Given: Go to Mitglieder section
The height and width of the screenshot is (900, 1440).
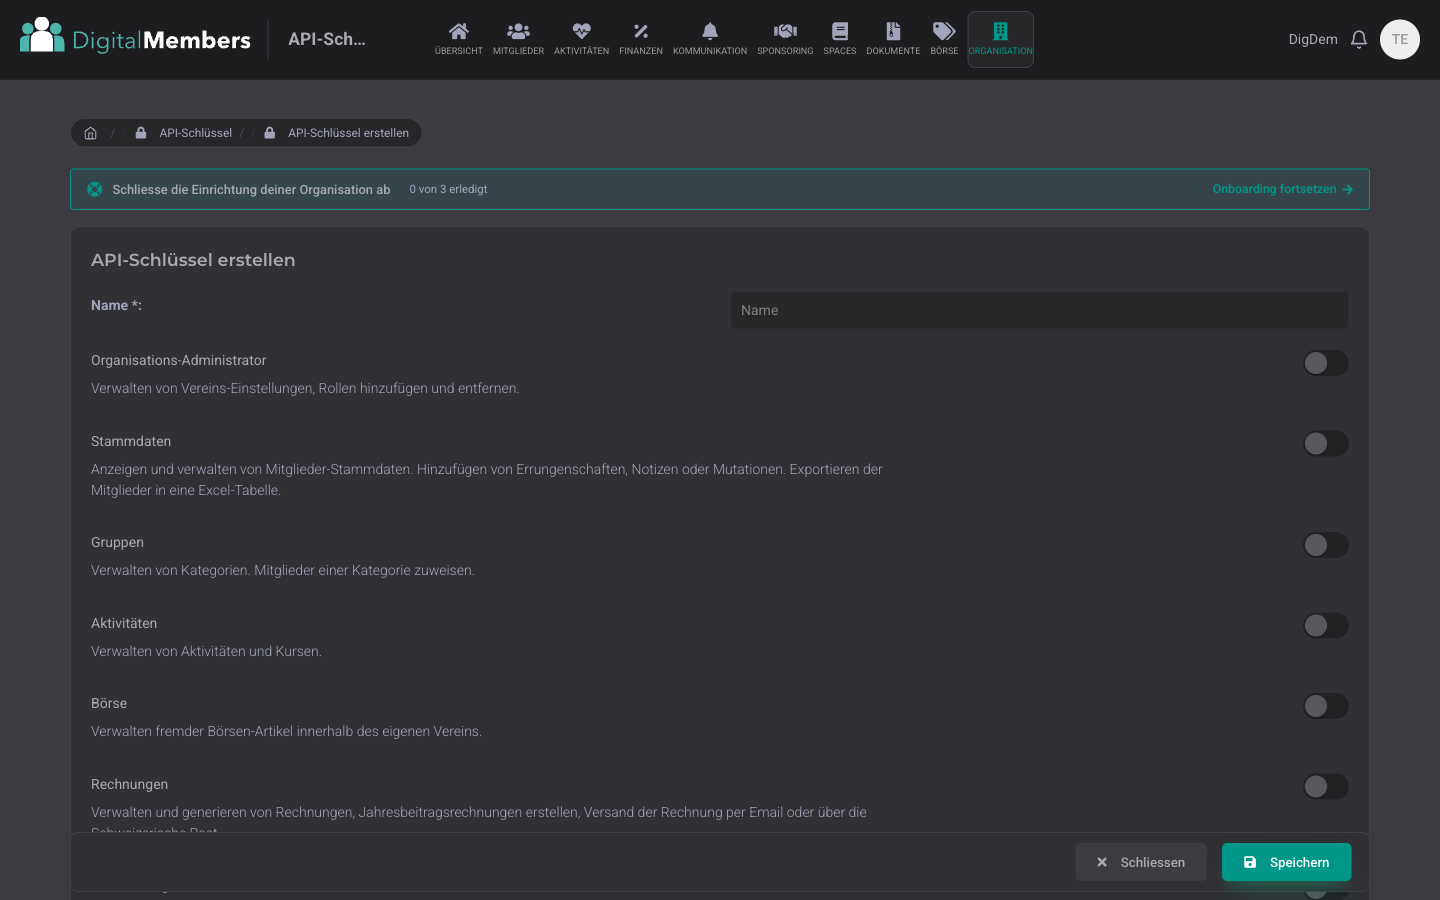Looking at the screenshot, I should click(x=518, y=39).
